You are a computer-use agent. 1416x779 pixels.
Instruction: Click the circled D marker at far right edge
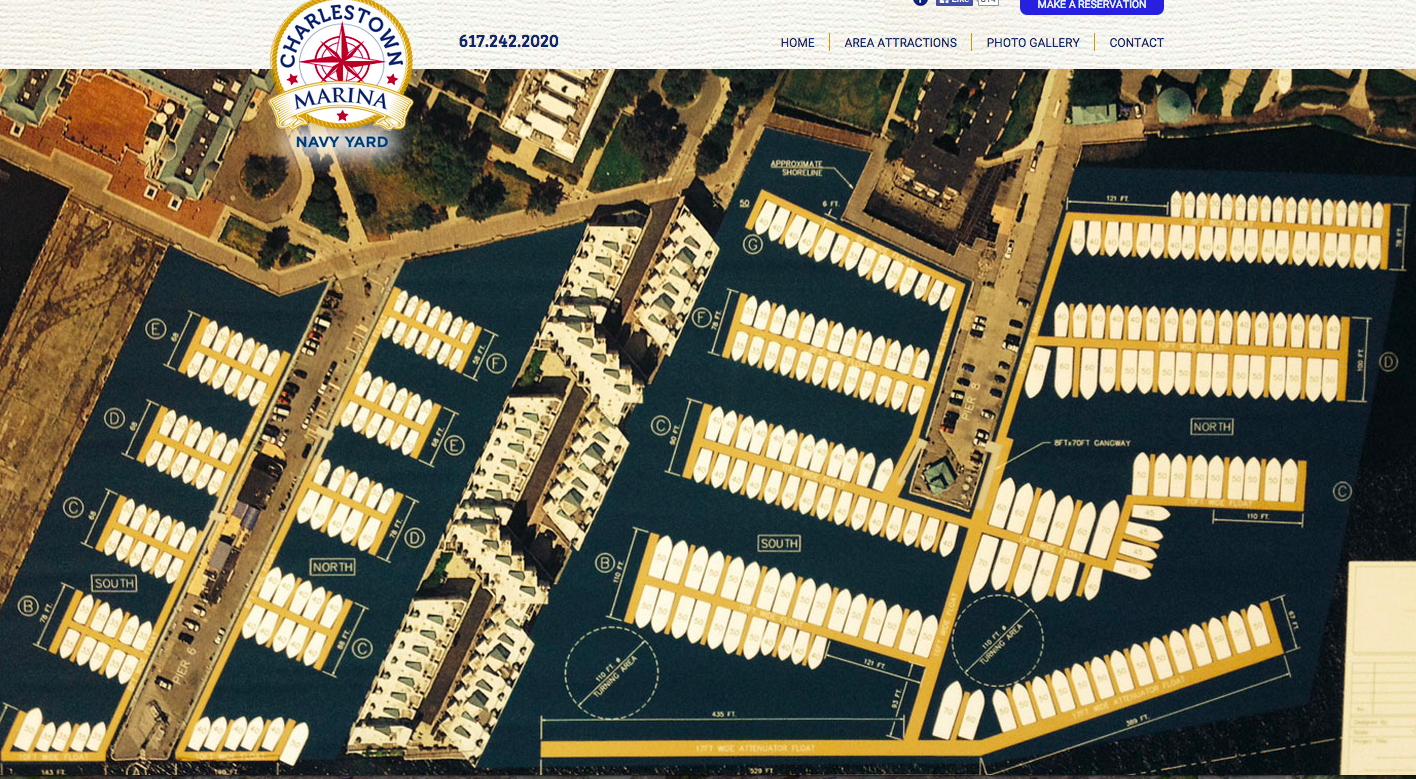point(1387,361)
